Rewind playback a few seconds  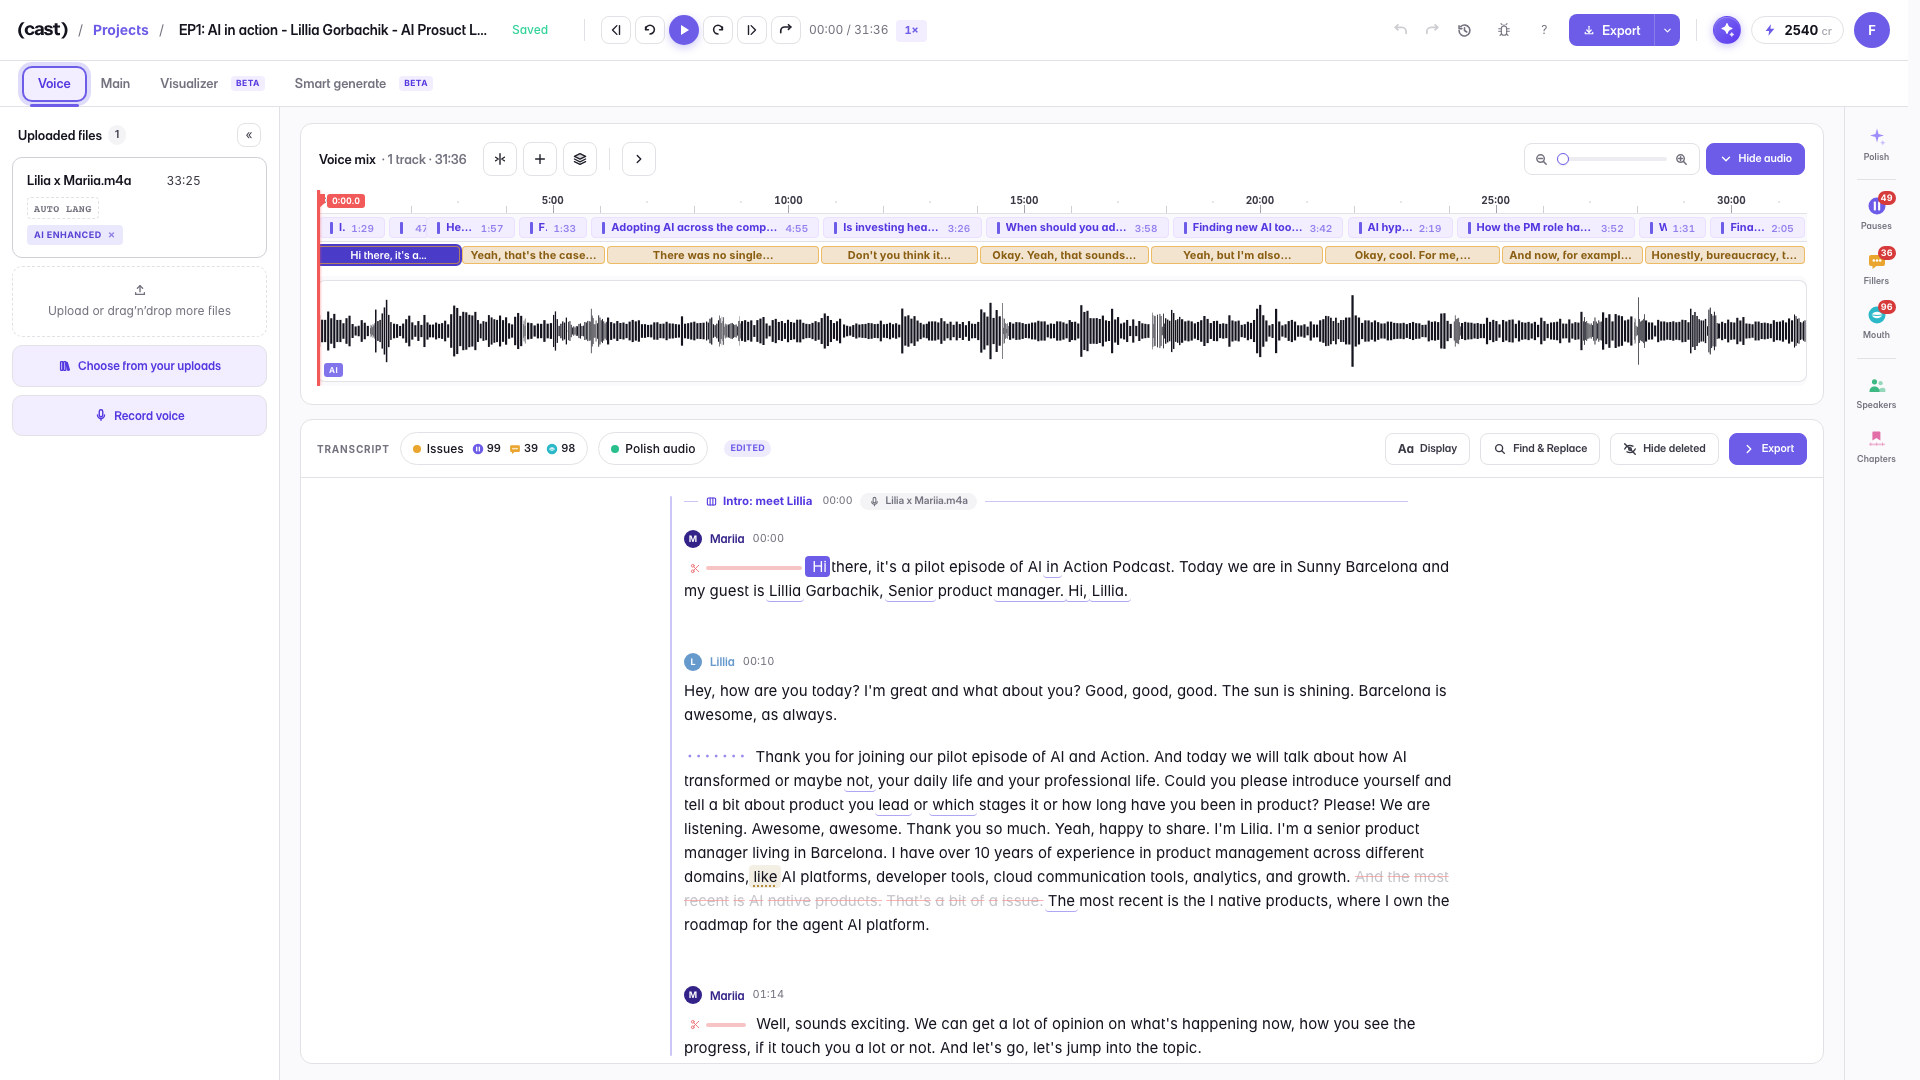(650, 30)
